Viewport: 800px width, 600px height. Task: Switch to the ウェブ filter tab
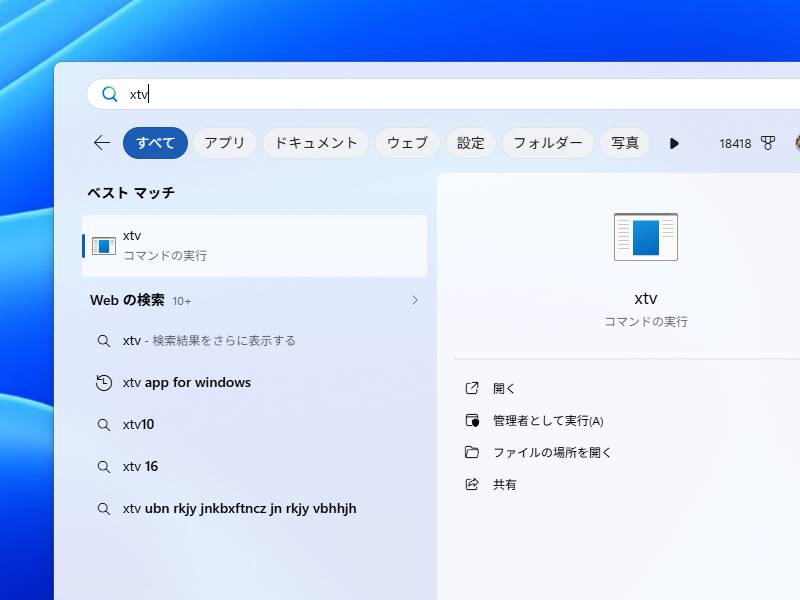407,143
